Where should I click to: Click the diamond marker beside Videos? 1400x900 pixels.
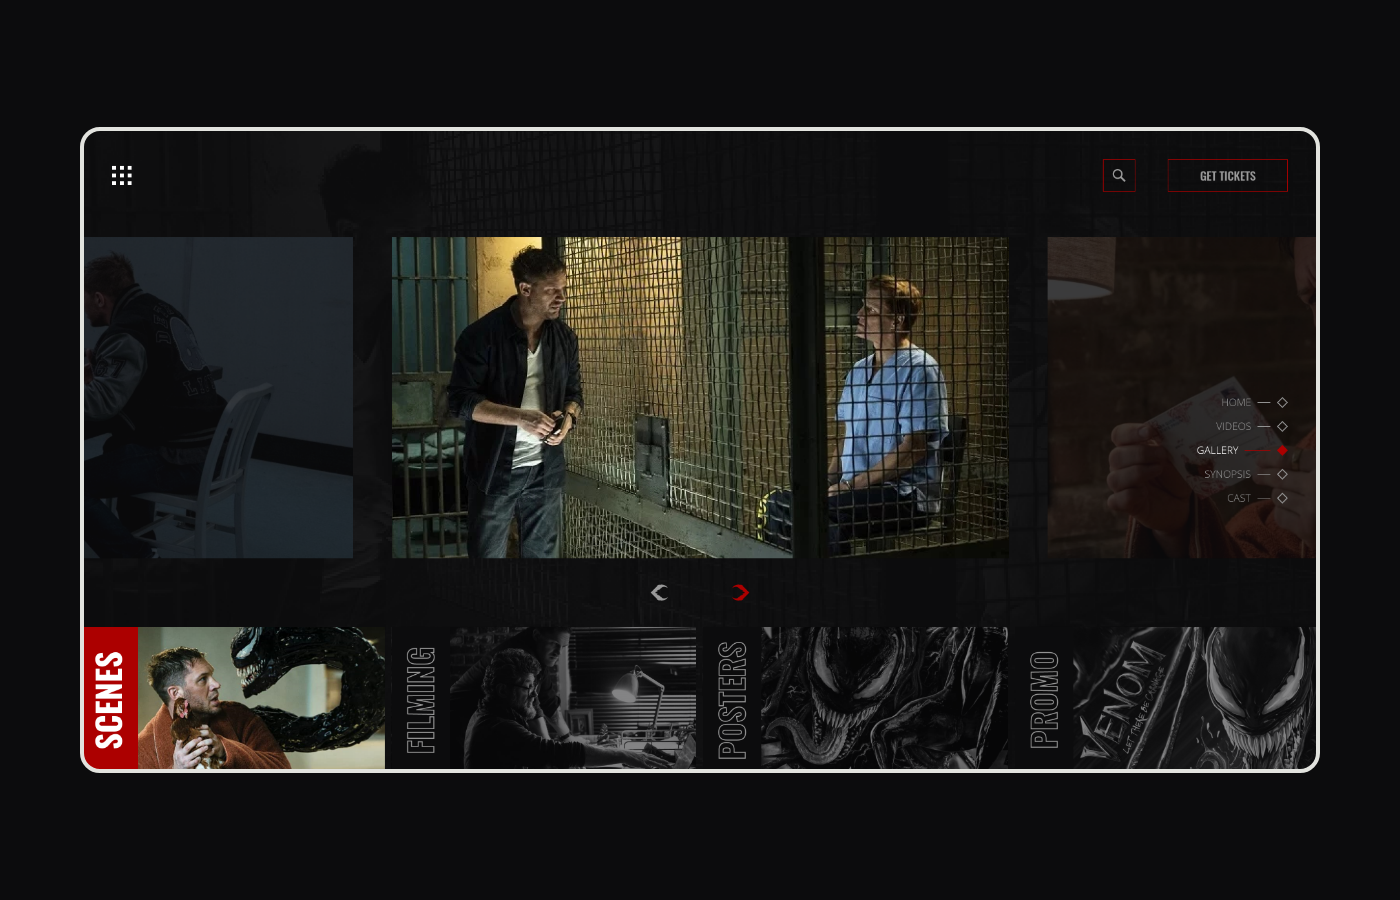pyautogui.click(x=1282, y=426)
